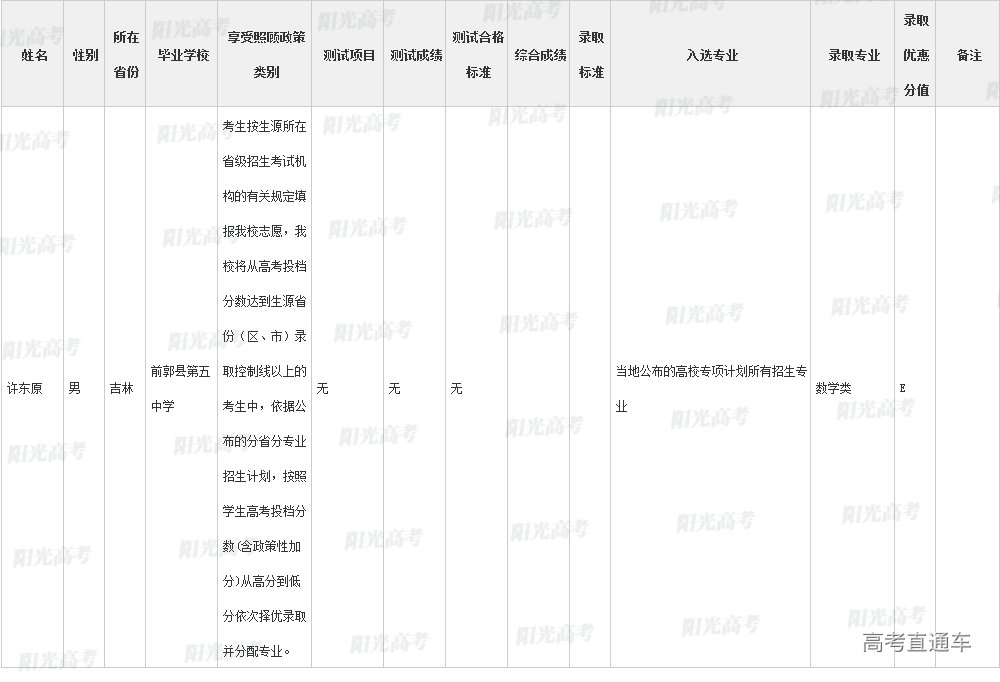Select the 毕业学校 column header

click(x=183, y=55)
